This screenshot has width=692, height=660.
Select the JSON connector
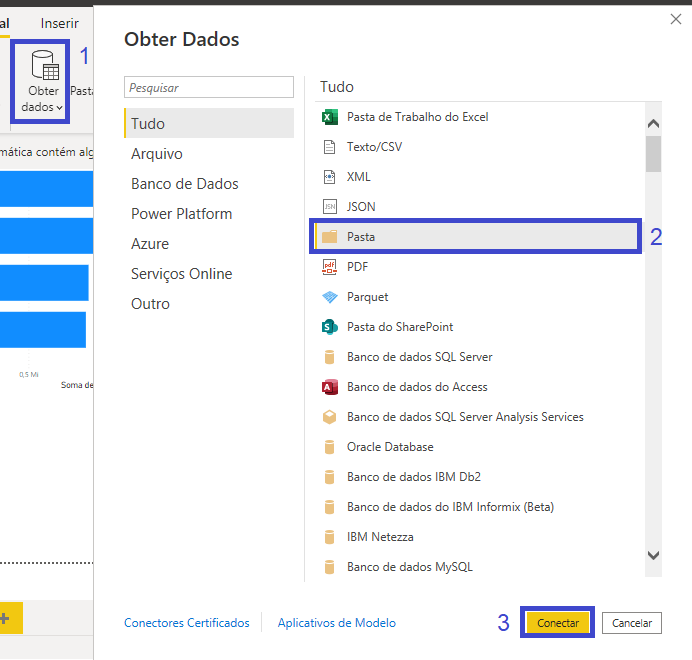(x=361, y=207)
